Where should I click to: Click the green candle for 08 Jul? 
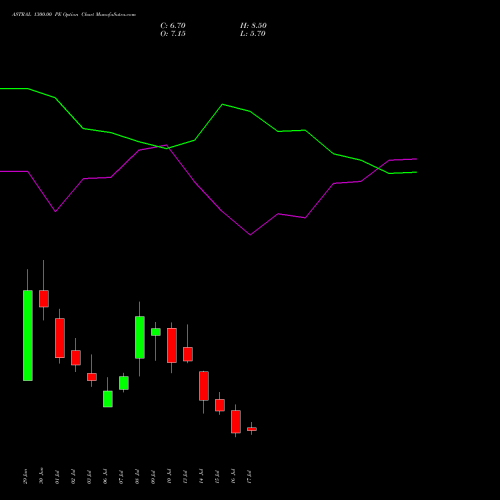click(140, 337)
